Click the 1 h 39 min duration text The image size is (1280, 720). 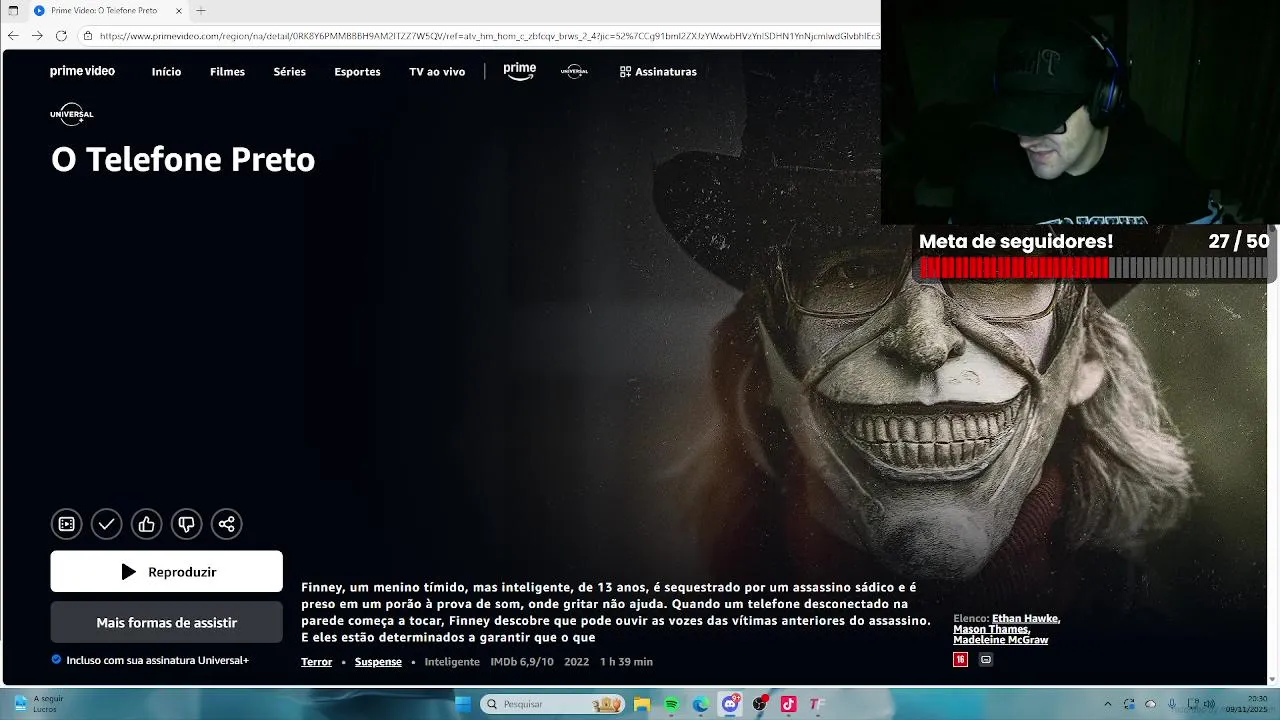click(626, 662)
